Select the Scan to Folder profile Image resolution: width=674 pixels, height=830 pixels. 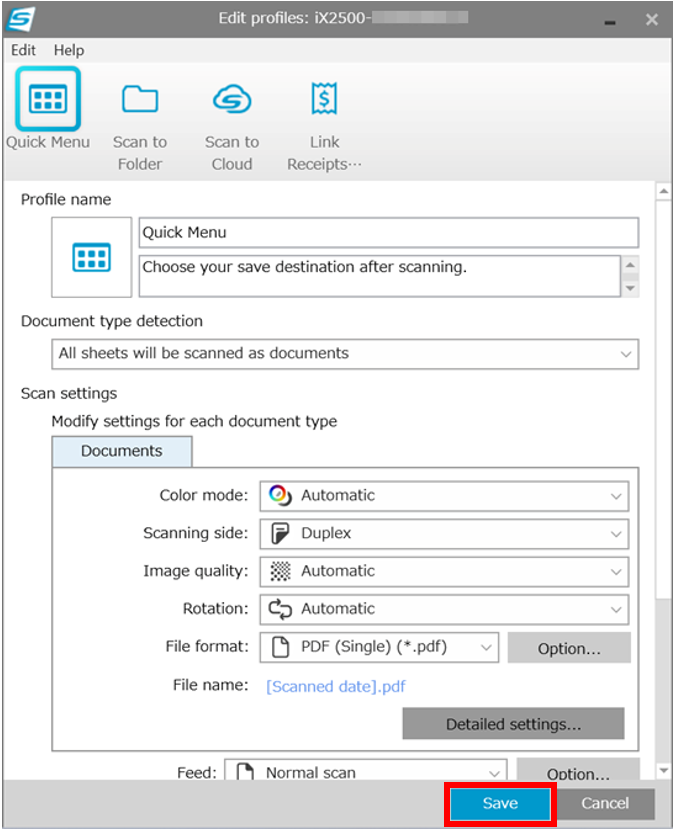[x=140, y=127]
